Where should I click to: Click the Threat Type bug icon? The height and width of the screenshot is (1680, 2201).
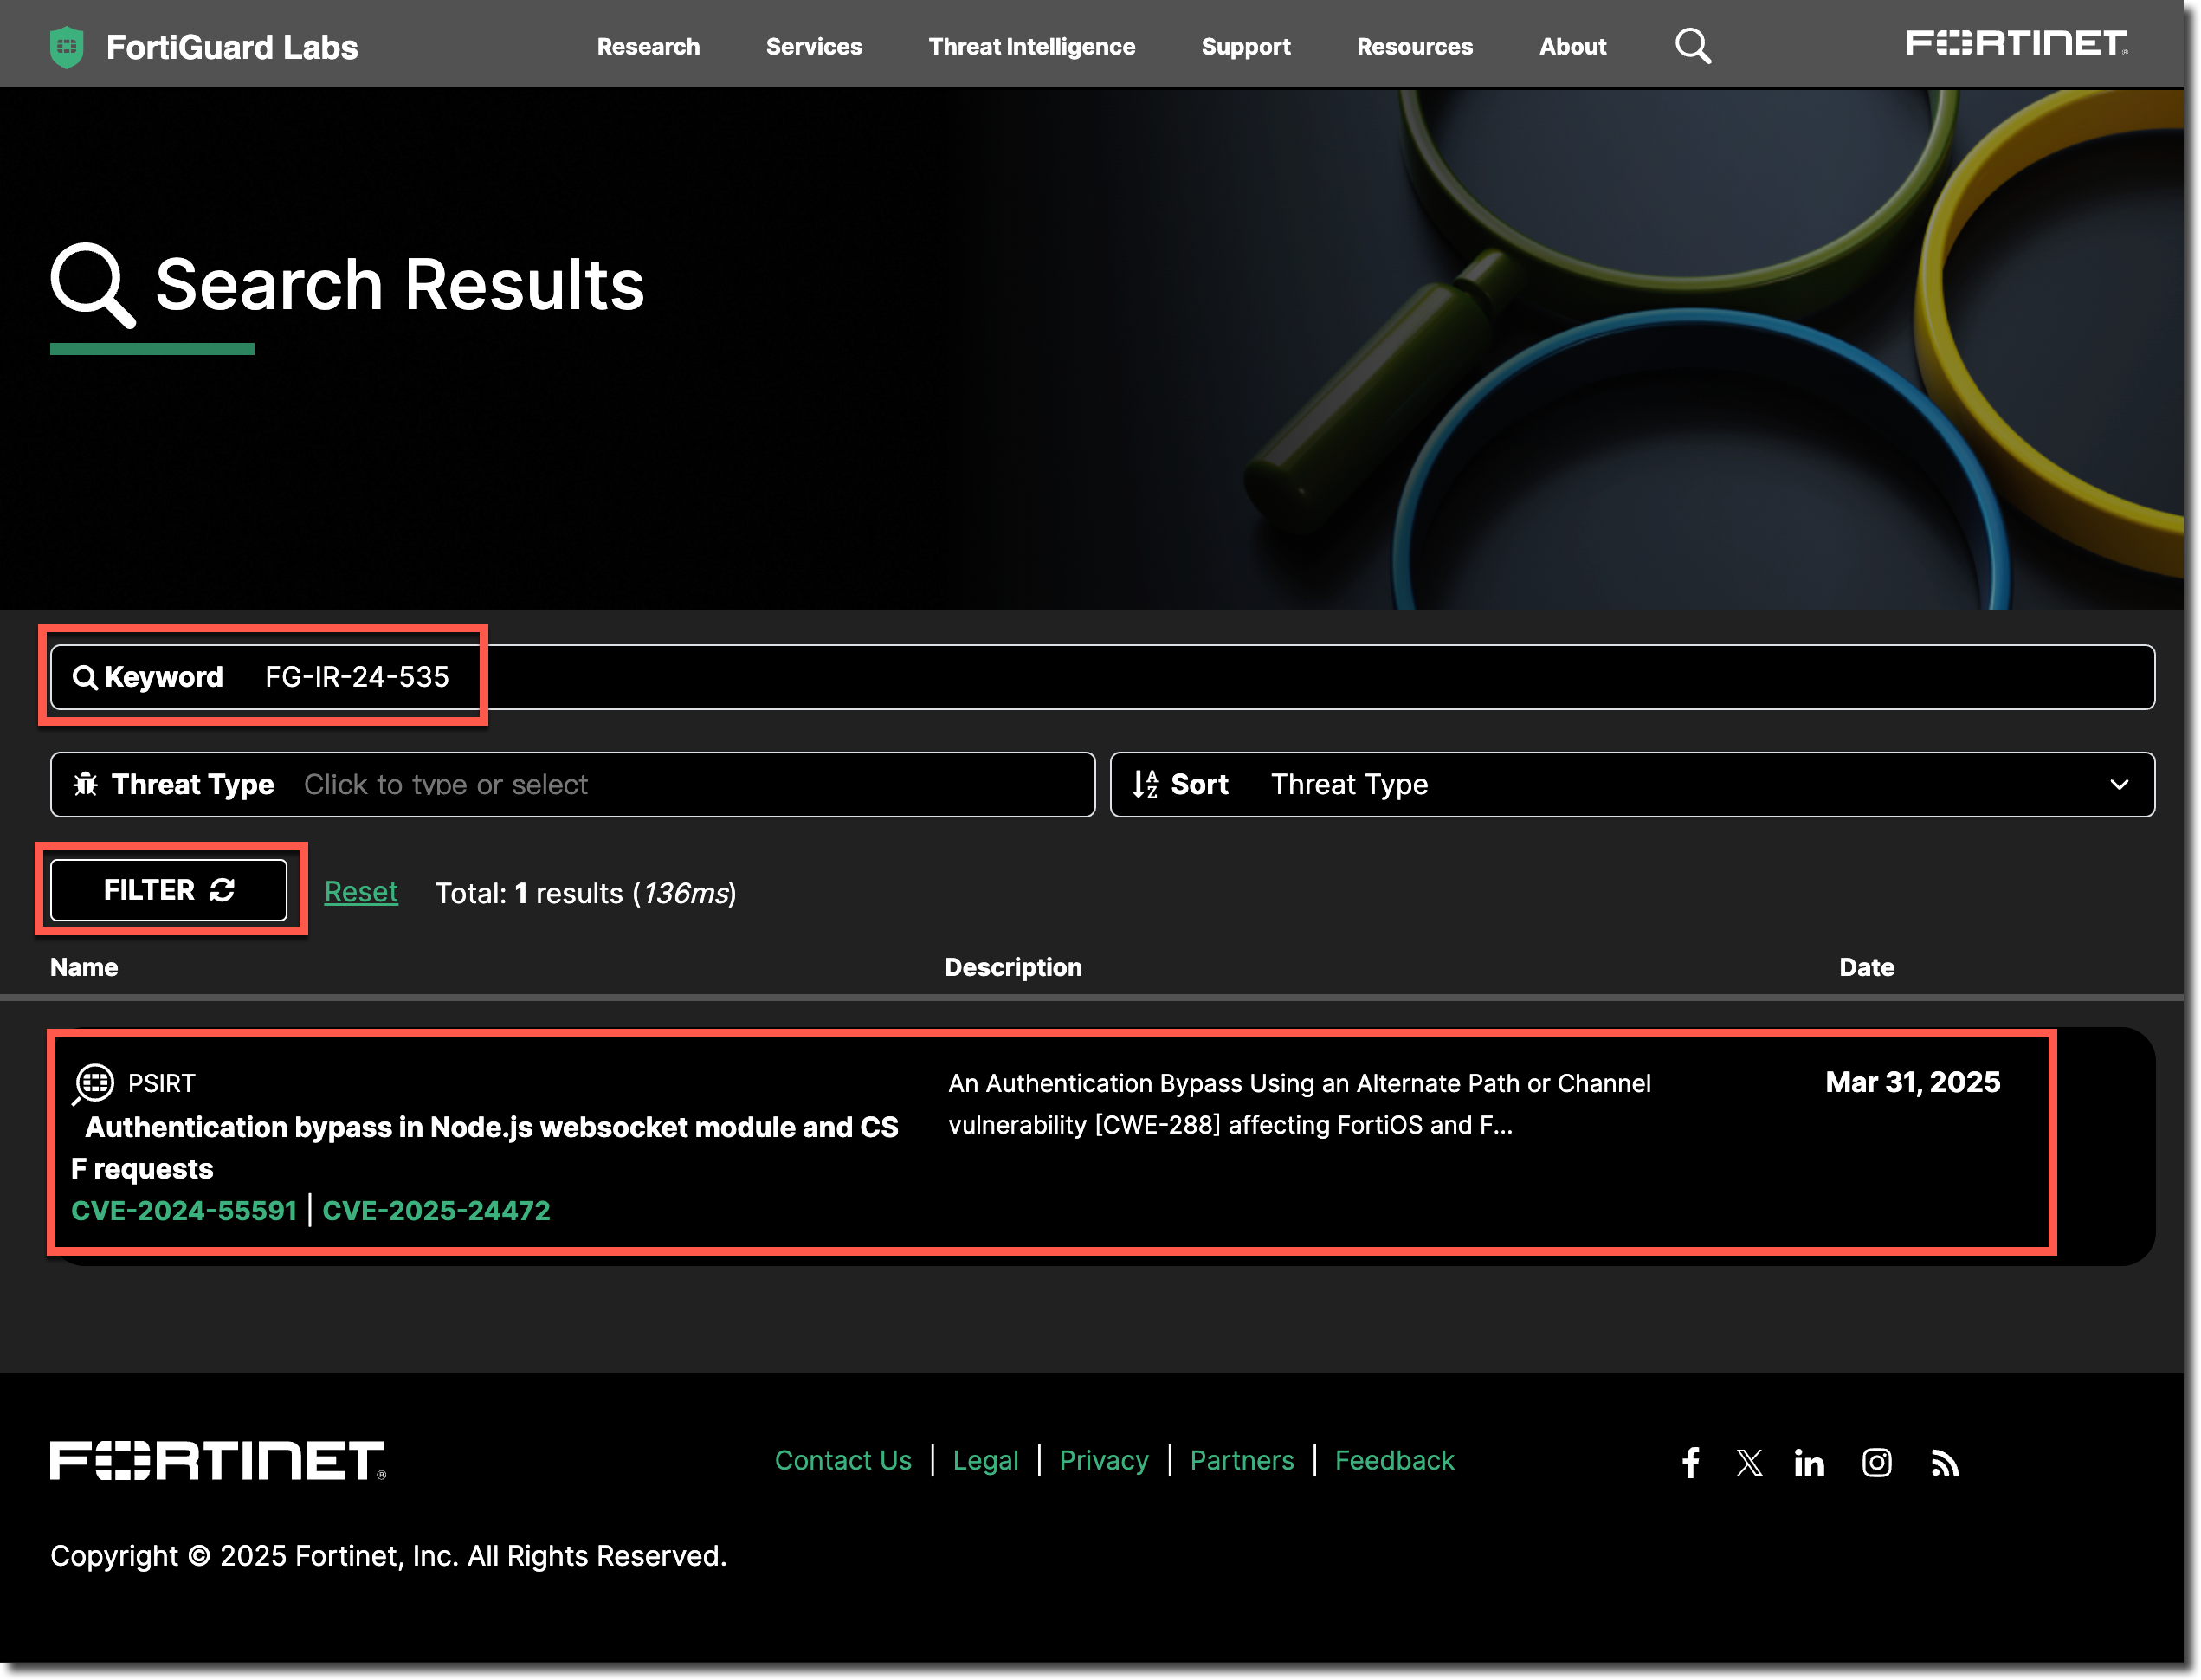coord(86,785)
